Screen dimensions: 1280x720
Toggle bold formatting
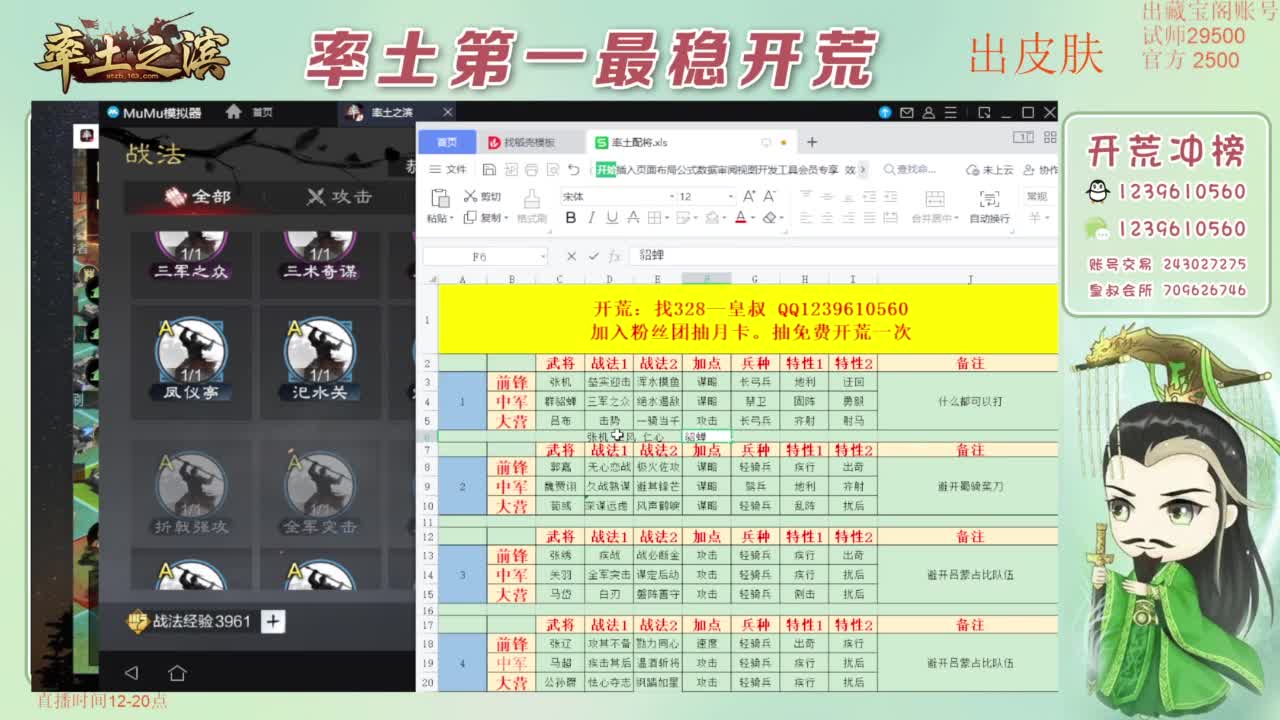570,218
